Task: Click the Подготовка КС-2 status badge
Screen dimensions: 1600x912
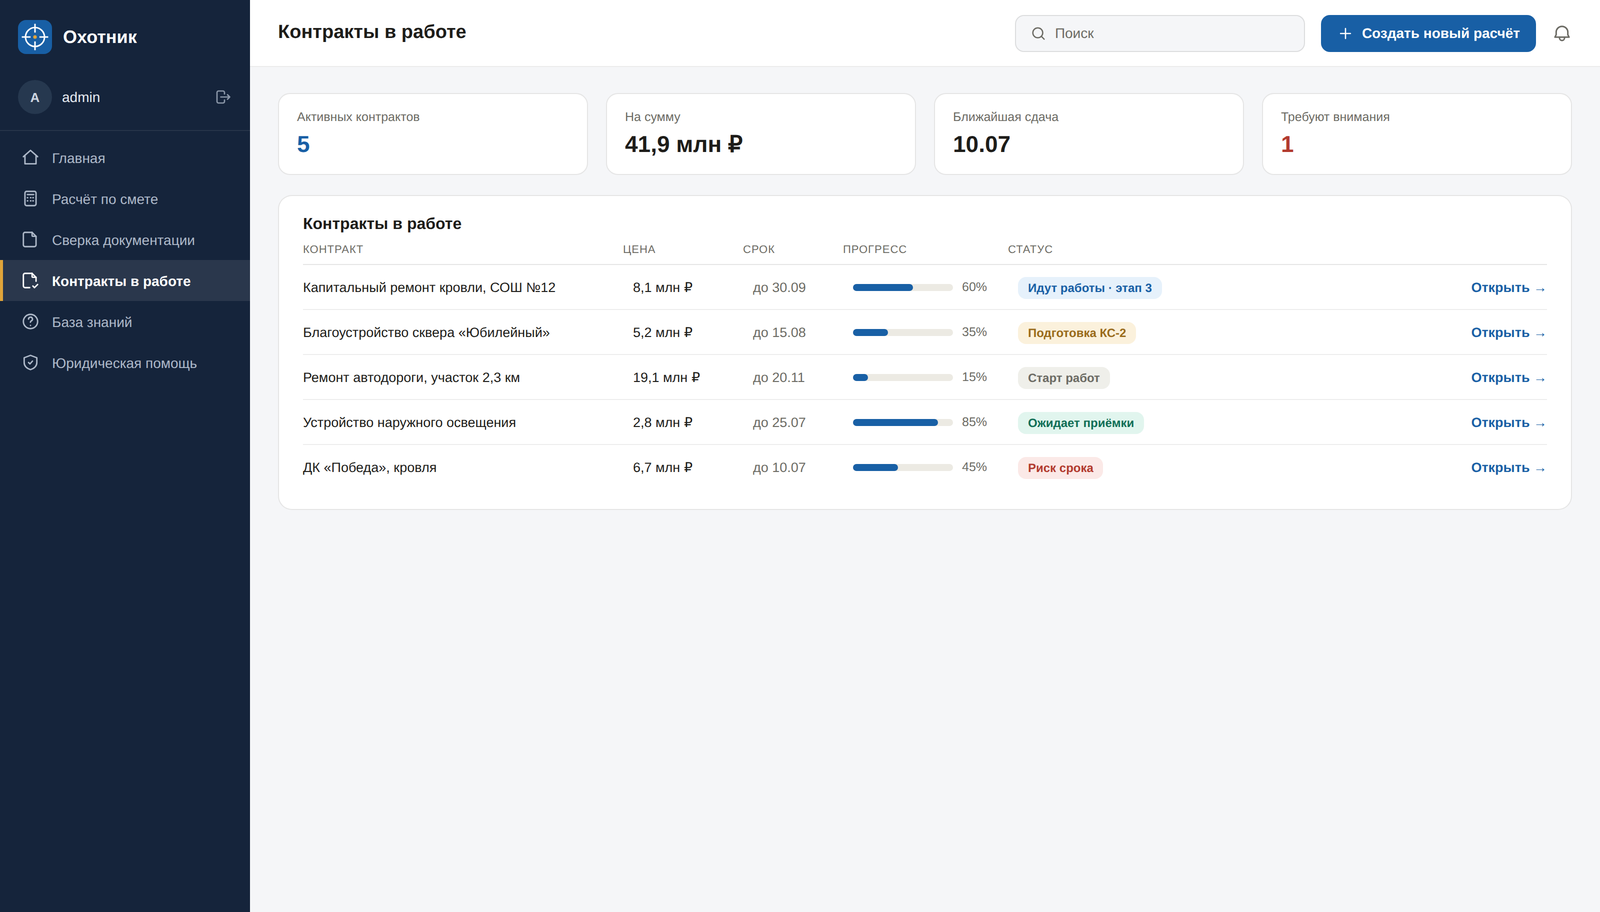Action: point(1077,333)
